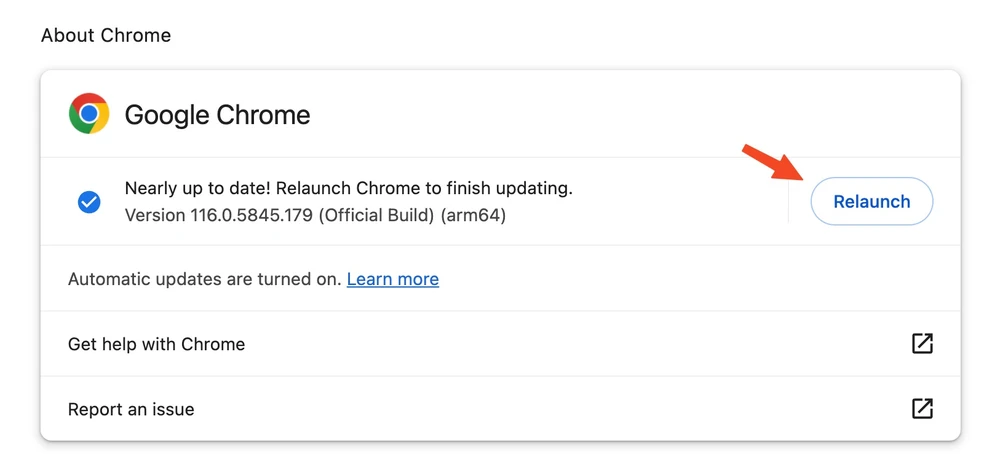Click the Version 116.0.5845.179 number
This screenshot has height=467, width=1000.
coord(250,215)
